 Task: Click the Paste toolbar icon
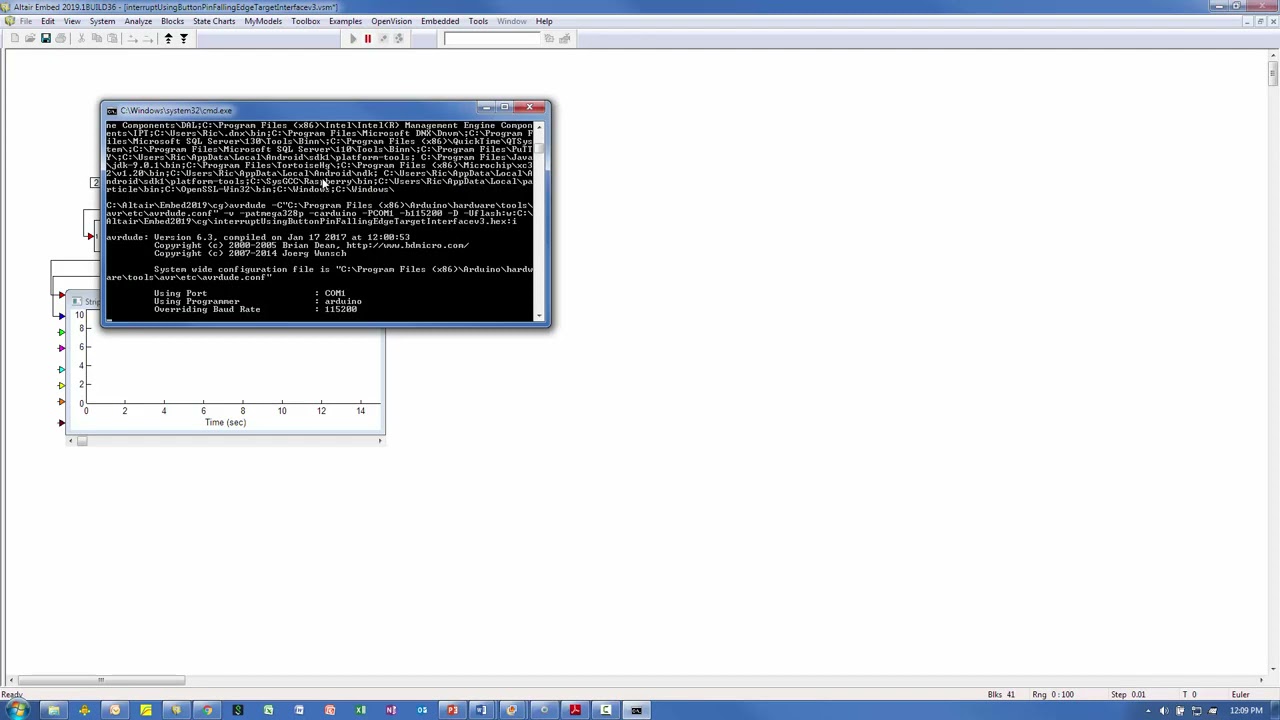(x=112, y=38)
